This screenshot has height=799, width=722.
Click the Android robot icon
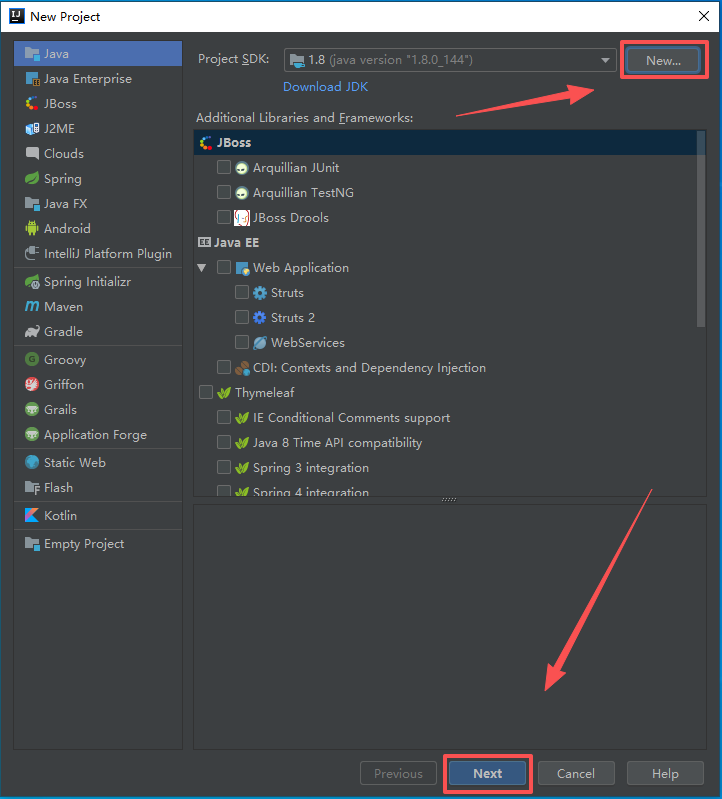tap(32, 228)
